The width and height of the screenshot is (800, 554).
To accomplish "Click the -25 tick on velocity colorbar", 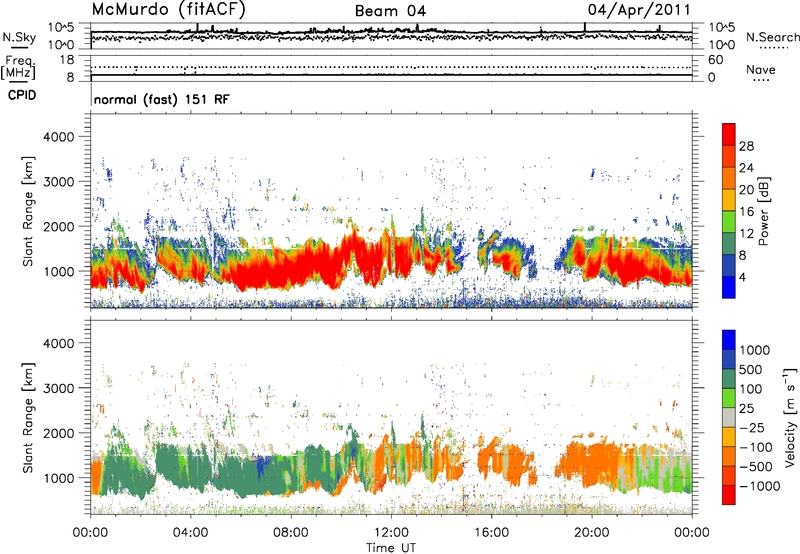I will 753,427.
